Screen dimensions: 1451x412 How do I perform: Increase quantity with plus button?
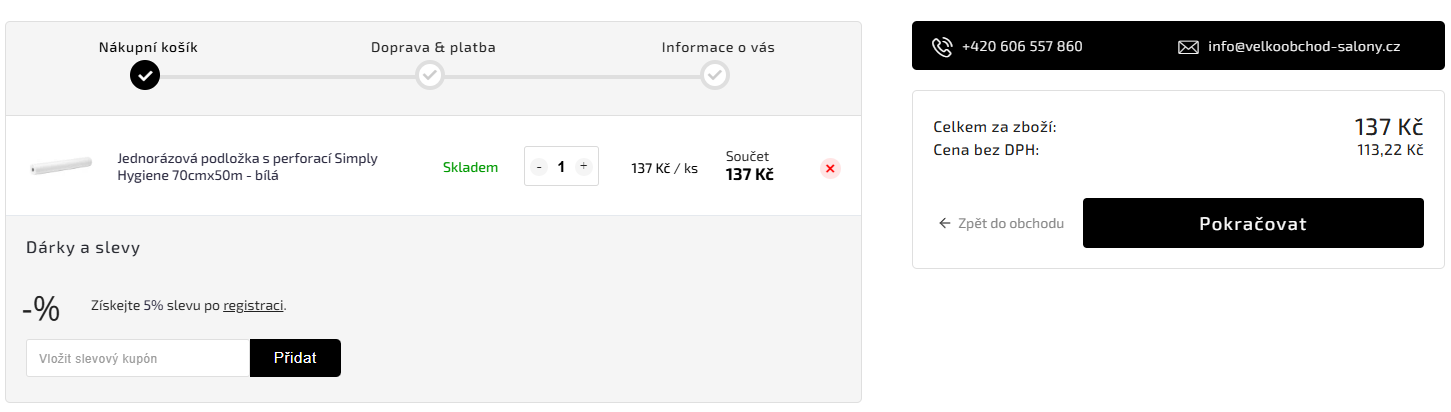click(x=583, y=167)
